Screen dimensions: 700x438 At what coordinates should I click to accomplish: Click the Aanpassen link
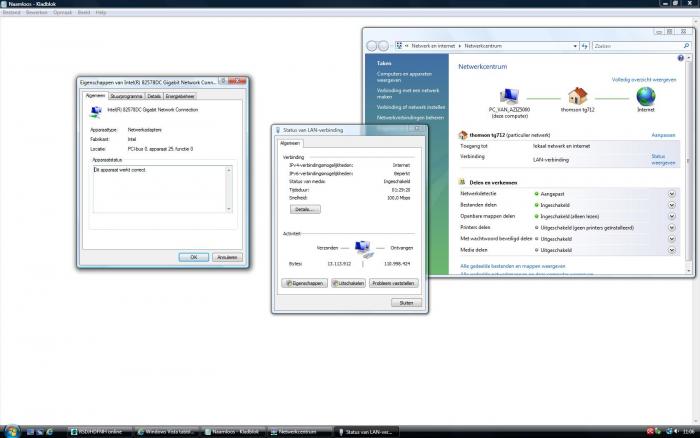663,135
